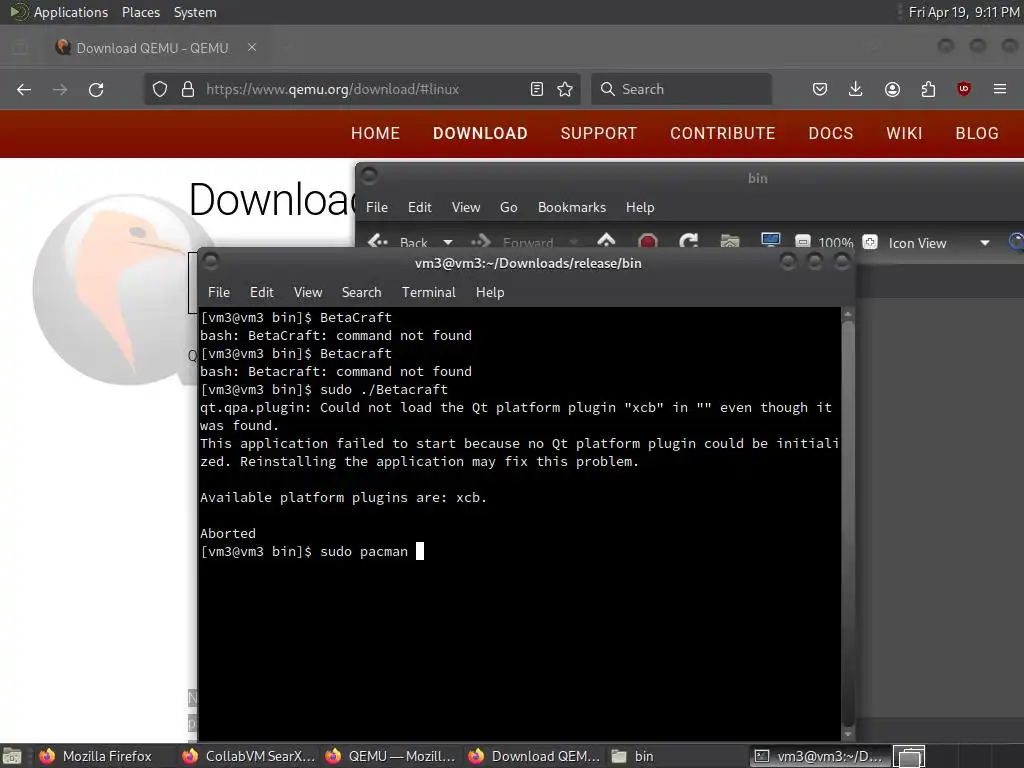Screen dimensions: 1024x768
Task: Click the terminal title bar text
Action: click(528, 263)
